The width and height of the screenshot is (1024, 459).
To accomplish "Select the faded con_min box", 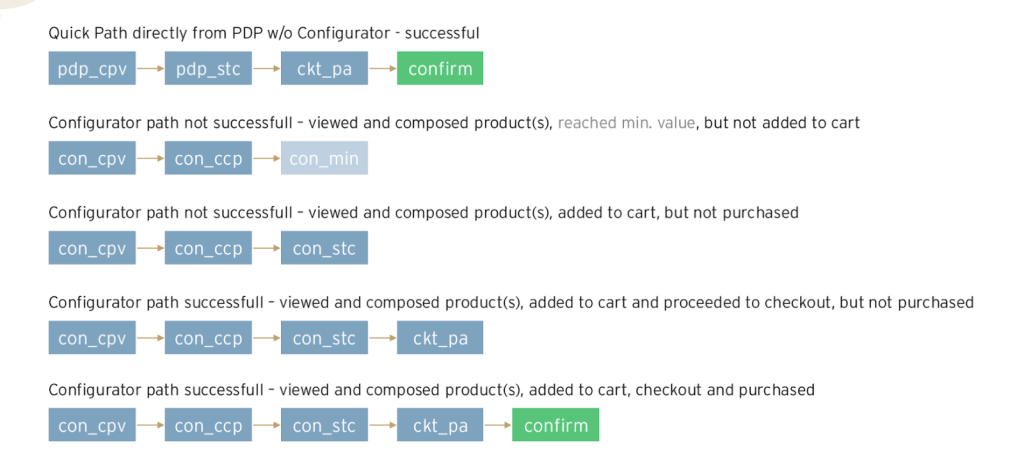I will [x=324, y=159].
